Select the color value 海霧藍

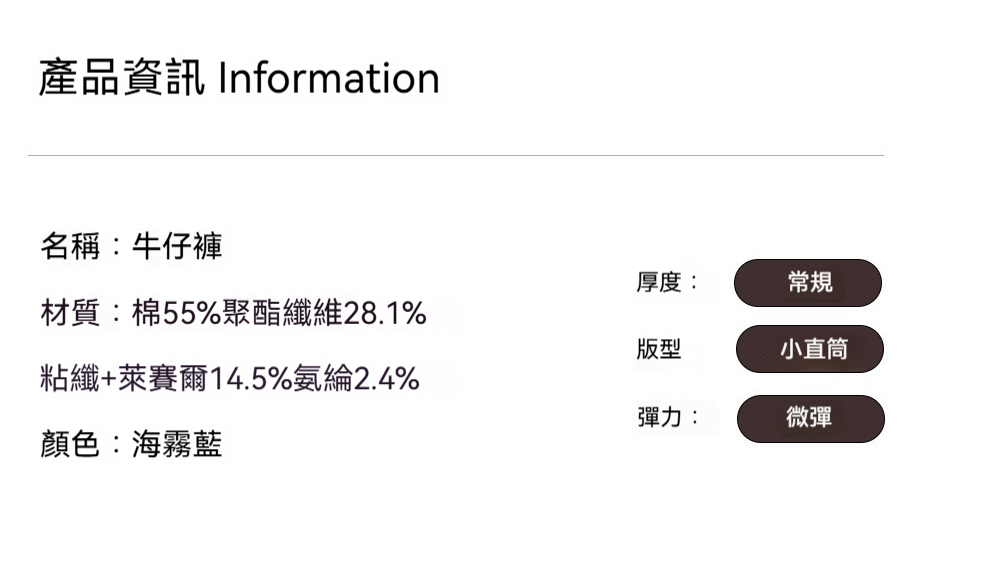[x=177, y=444]
